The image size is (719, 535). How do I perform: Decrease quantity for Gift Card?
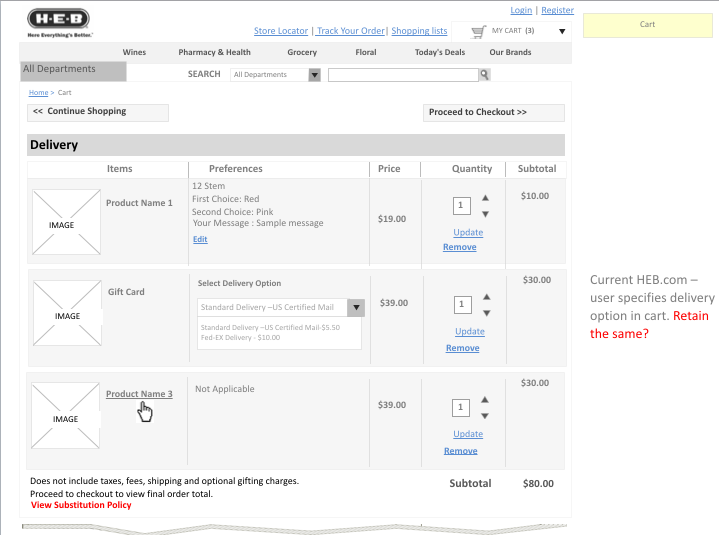click(487, 313)
